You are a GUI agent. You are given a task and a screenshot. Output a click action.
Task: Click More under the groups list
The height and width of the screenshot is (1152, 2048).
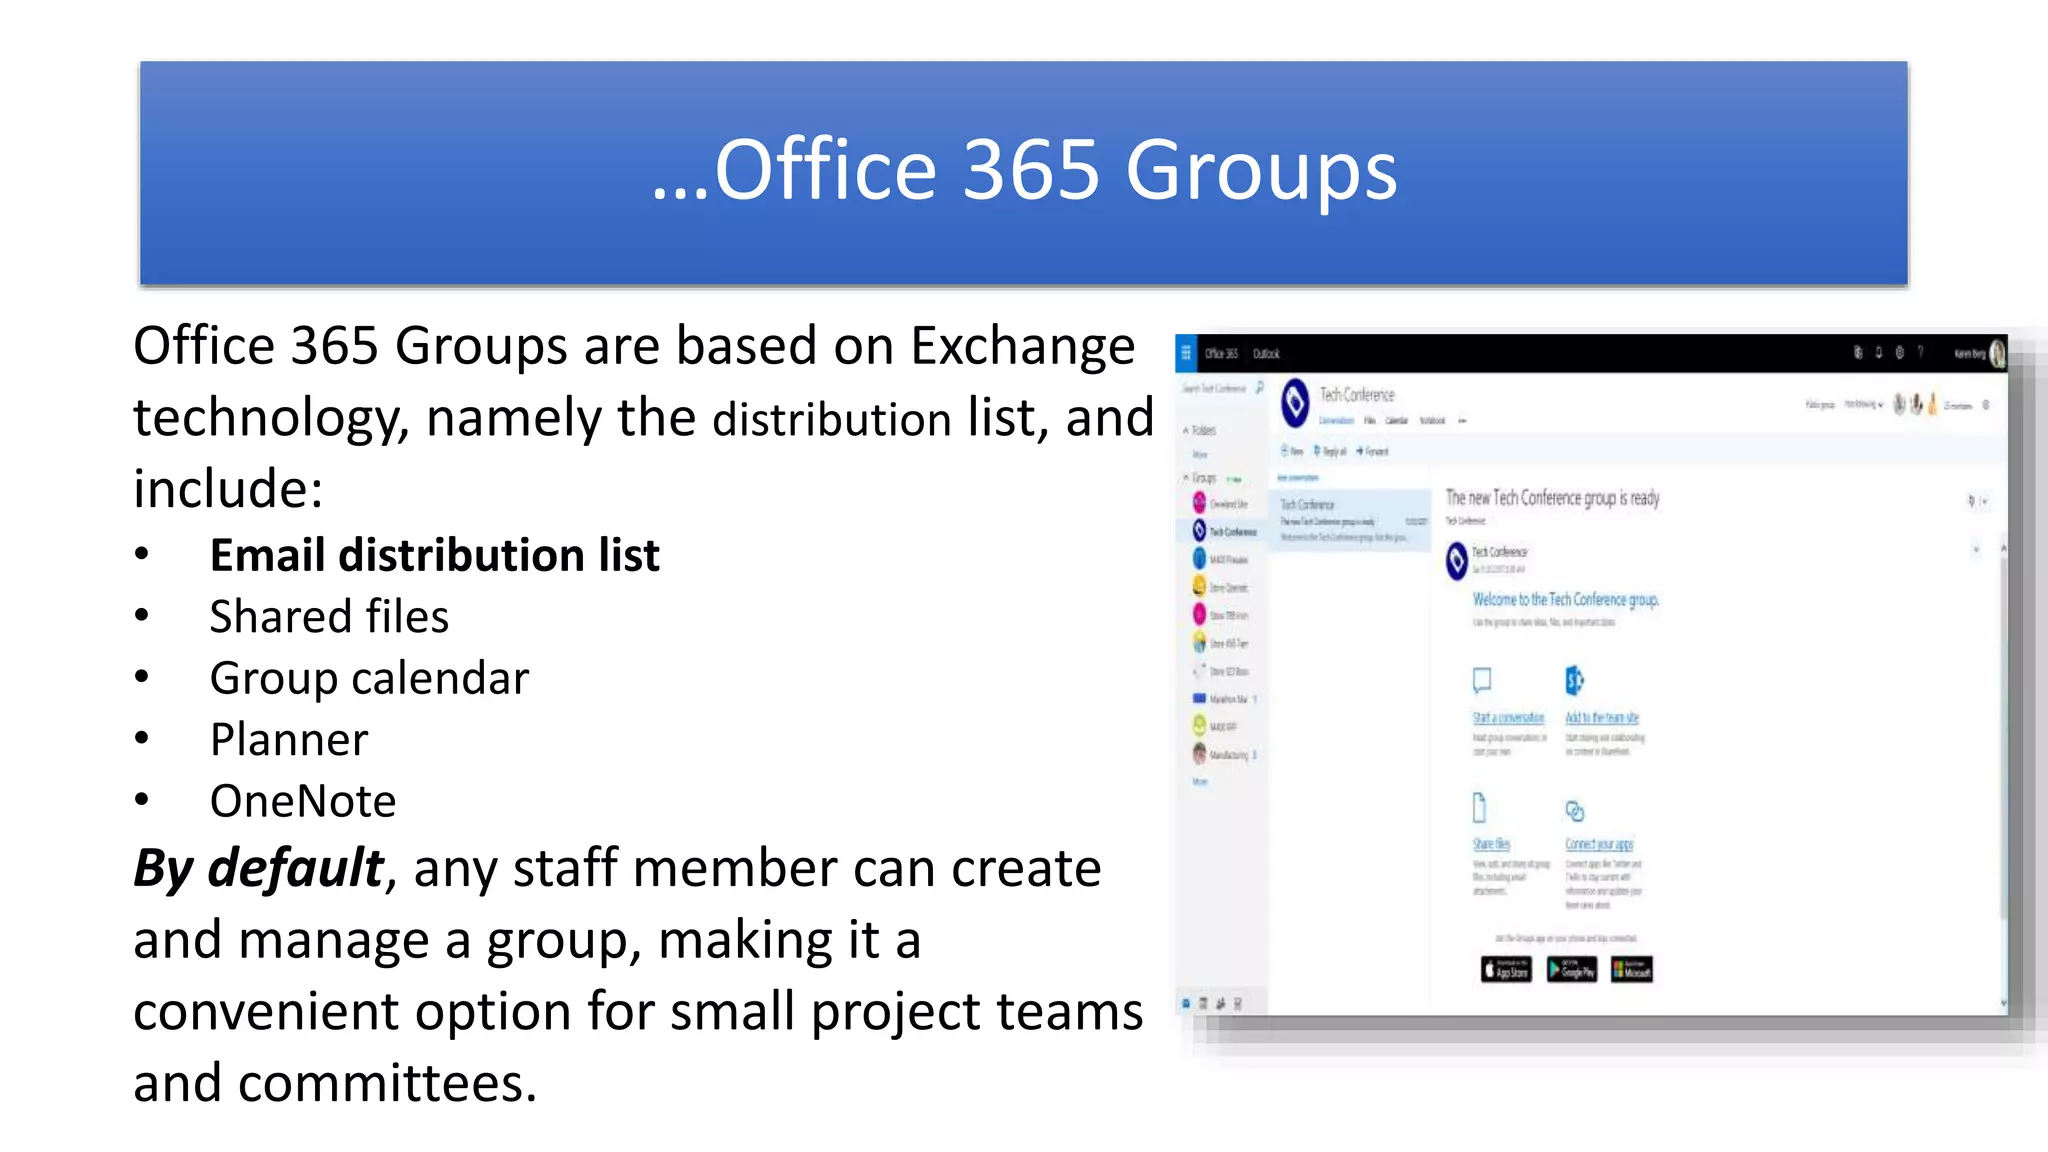click(1200, 782)
